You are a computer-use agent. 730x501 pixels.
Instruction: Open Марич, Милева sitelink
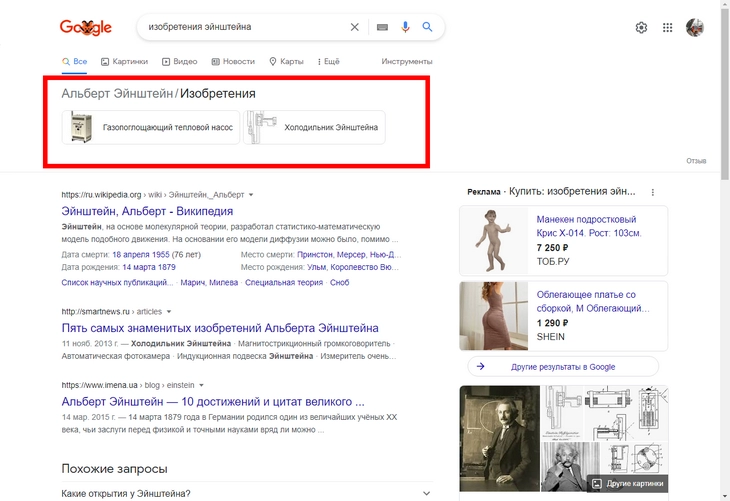click(x=209, y=283)
